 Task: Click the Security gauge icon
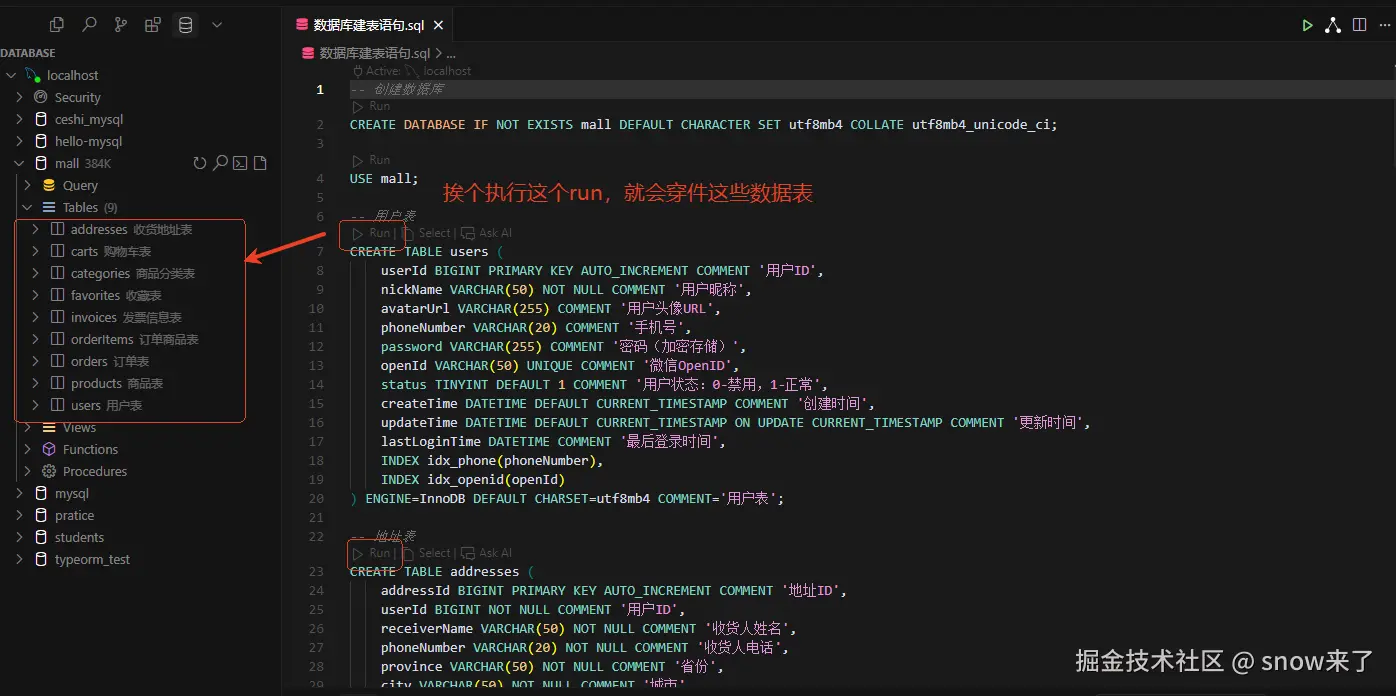click(x=41, y=97)
